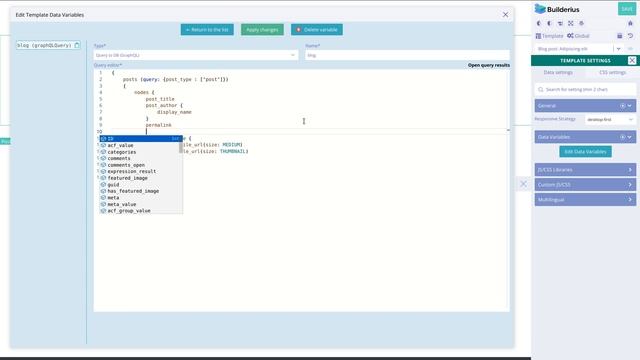Click the undo history arrow icon

630,36
